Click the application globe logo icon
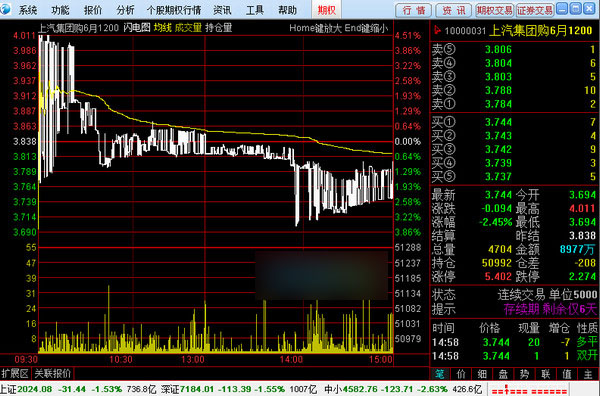 pos(5,8)
